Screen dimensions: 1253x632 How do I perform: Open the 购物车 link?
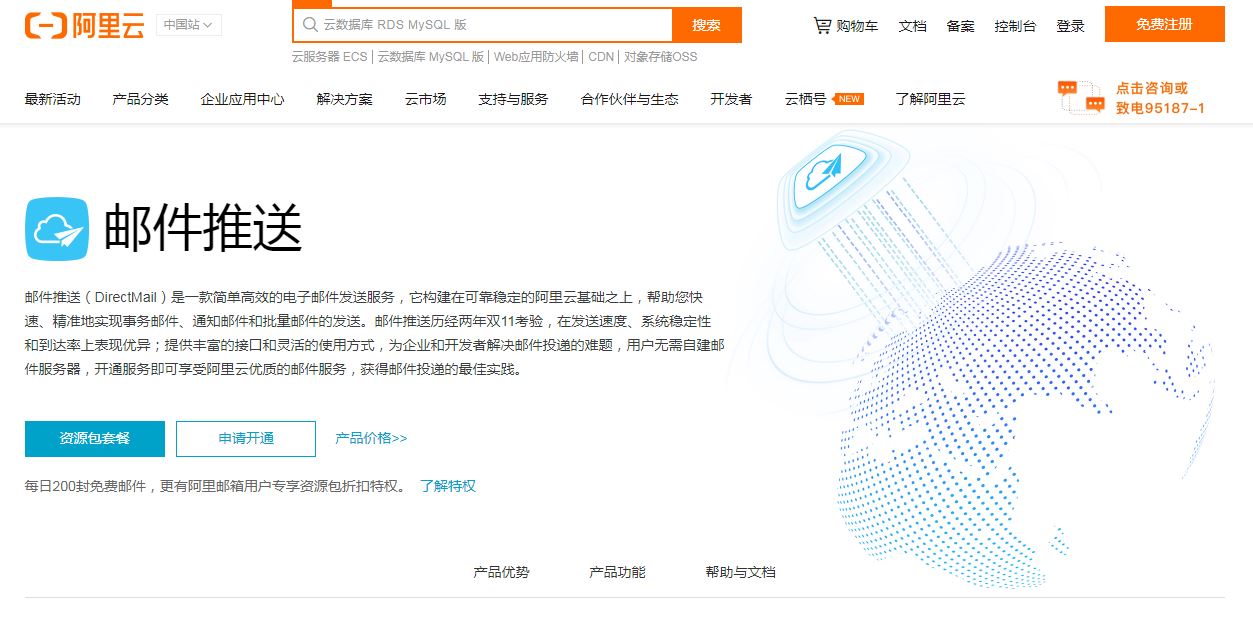click(857, 26)
